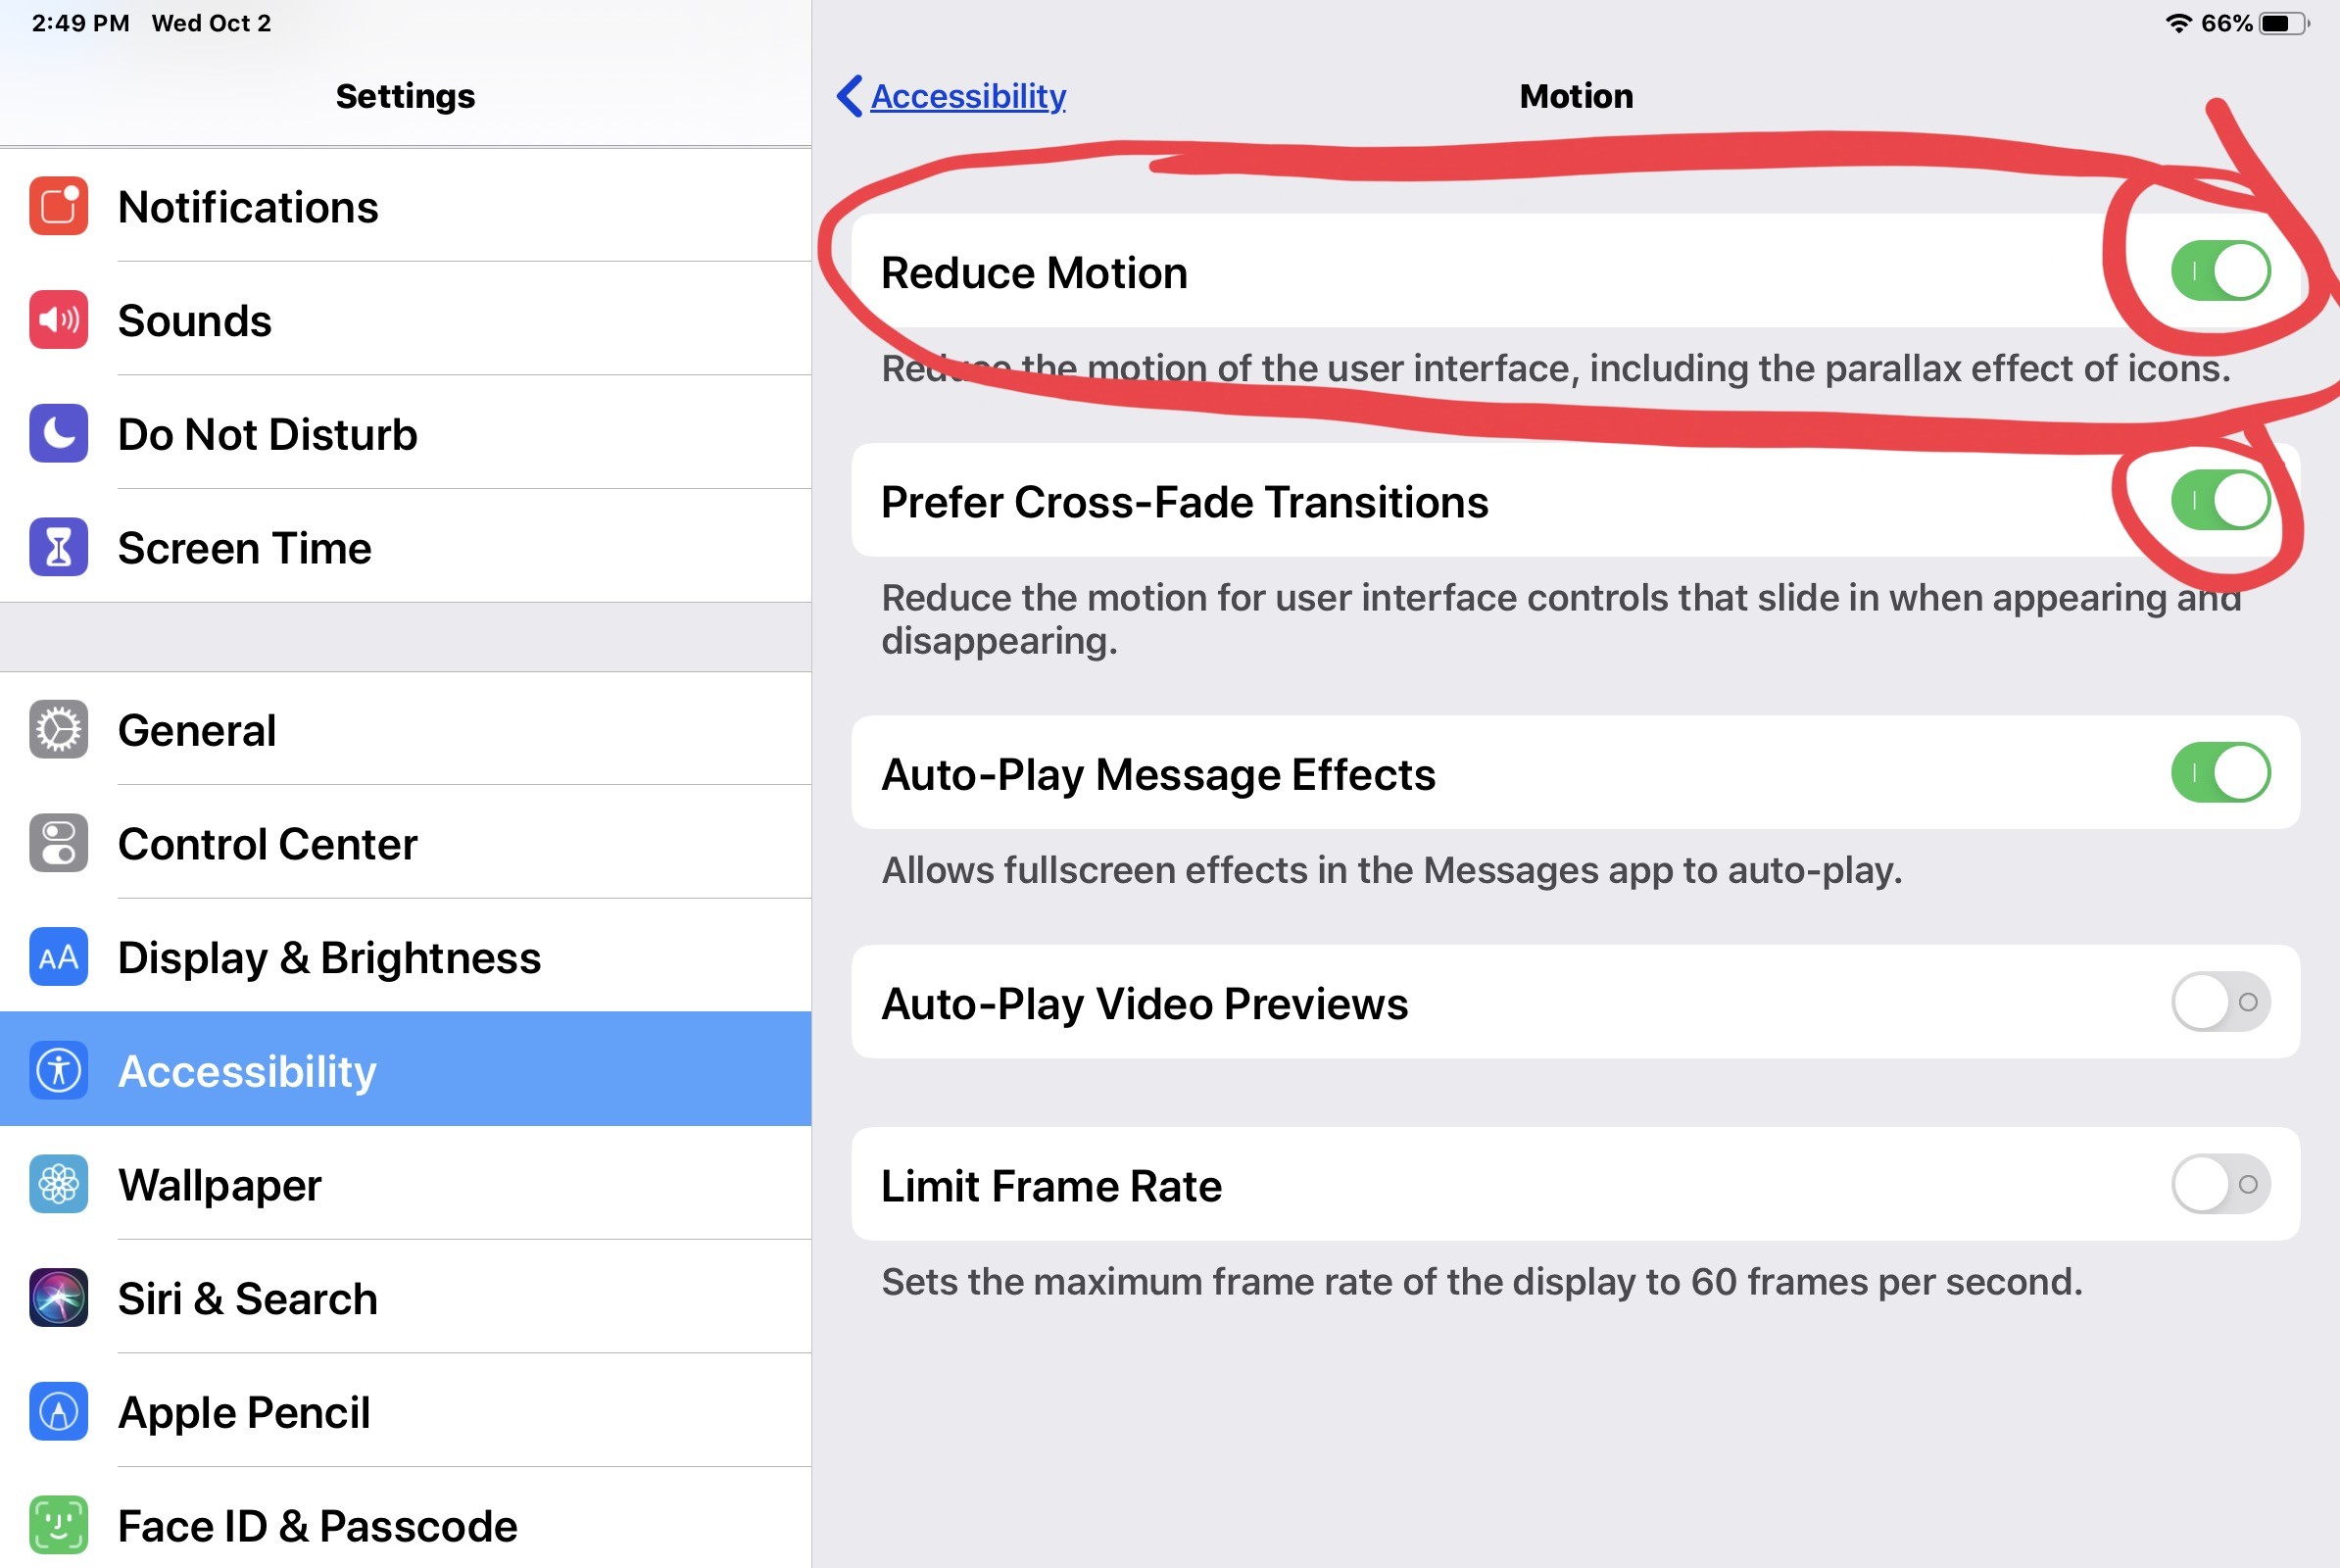Disable Auto-Play Message Effects switch
The width and height of the screenshot is (2340, 1568).
pyautogui.click(x=2221, y=773)
